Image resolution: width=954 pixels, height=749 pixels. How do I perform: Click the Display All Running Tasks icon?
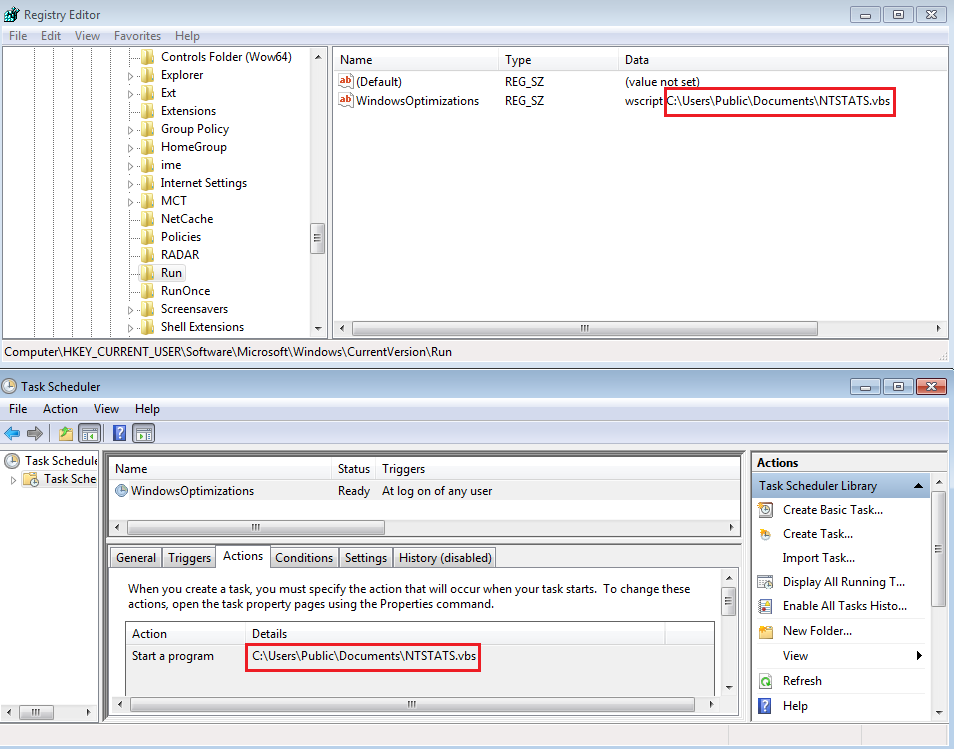point(765,582)
